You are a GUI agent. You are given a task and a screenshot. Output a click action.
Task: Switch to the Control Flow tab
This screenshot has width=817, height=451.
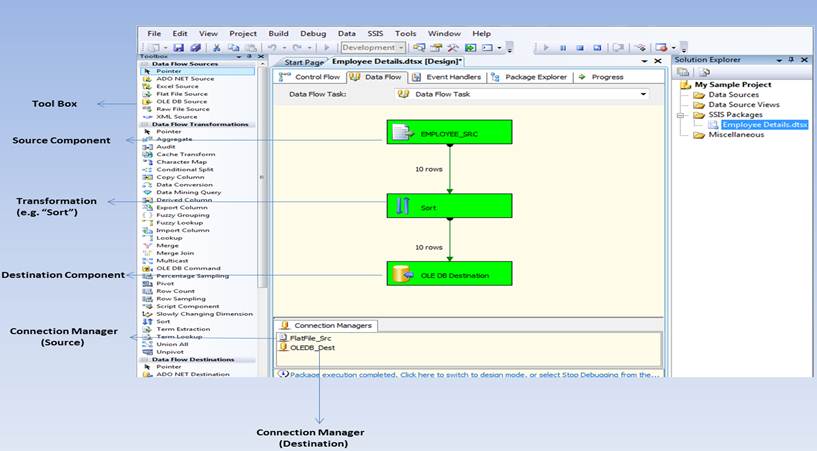310,77
